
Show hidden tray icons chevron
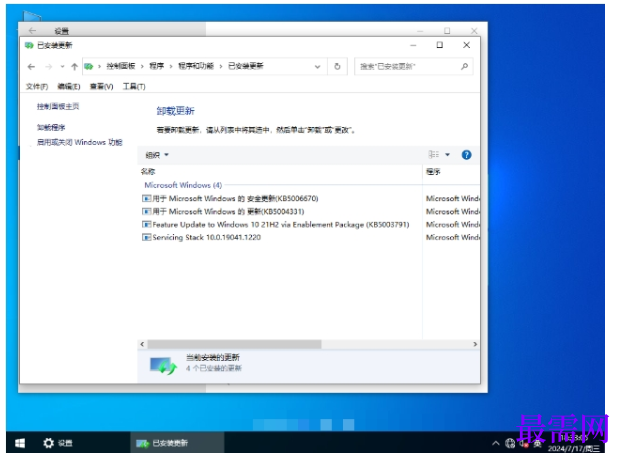[496, 443]
